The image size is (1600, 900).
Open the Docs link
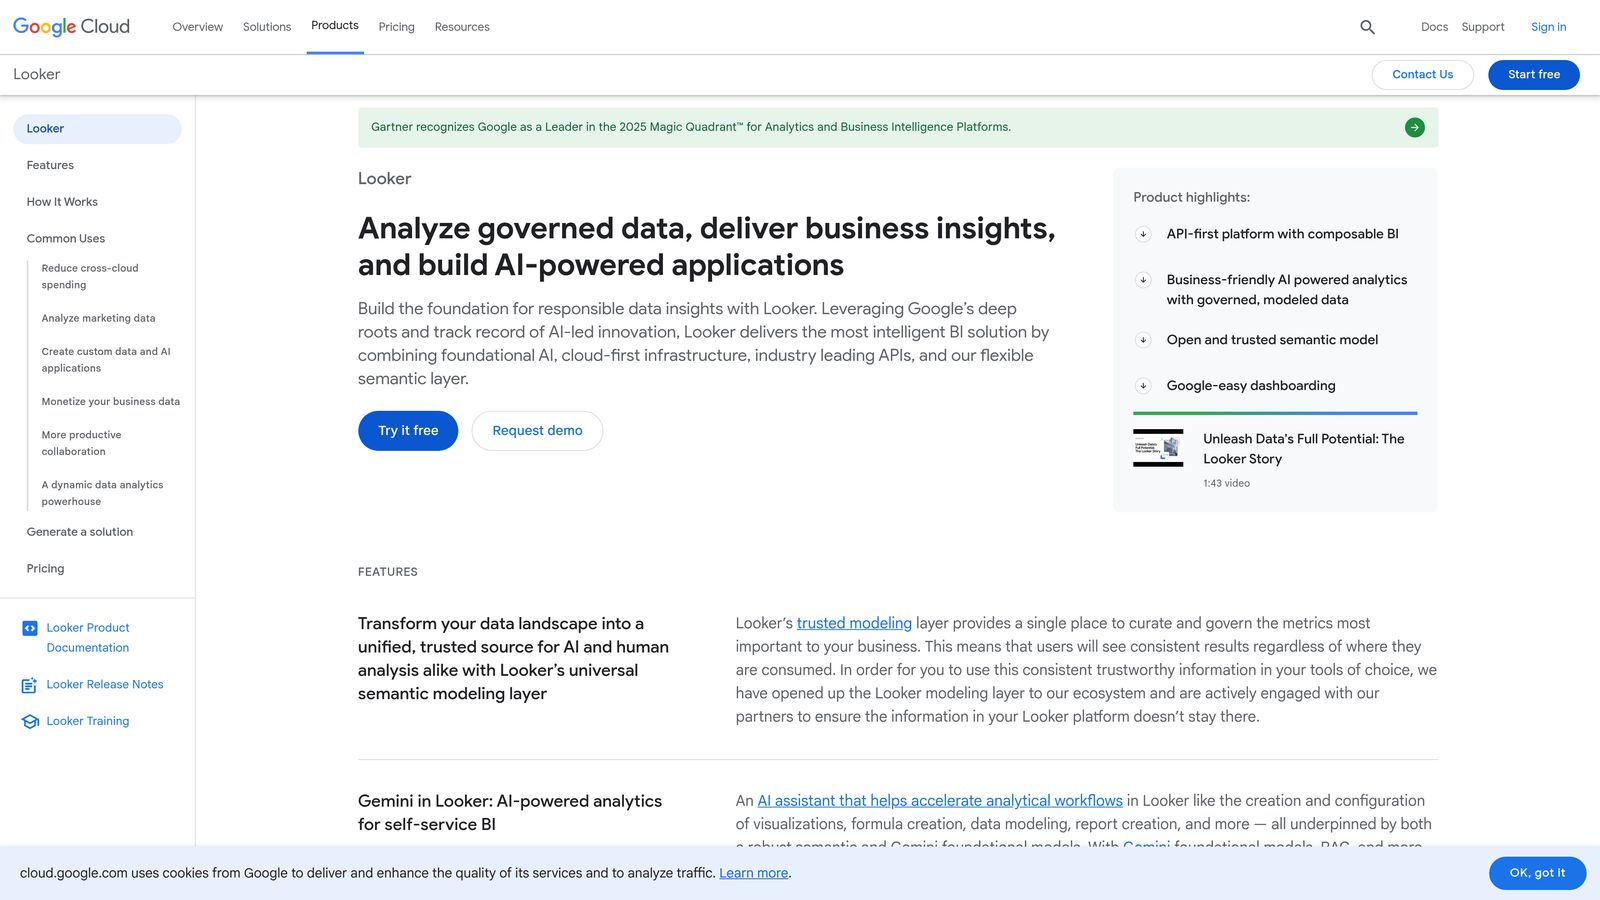(1434, 27)
